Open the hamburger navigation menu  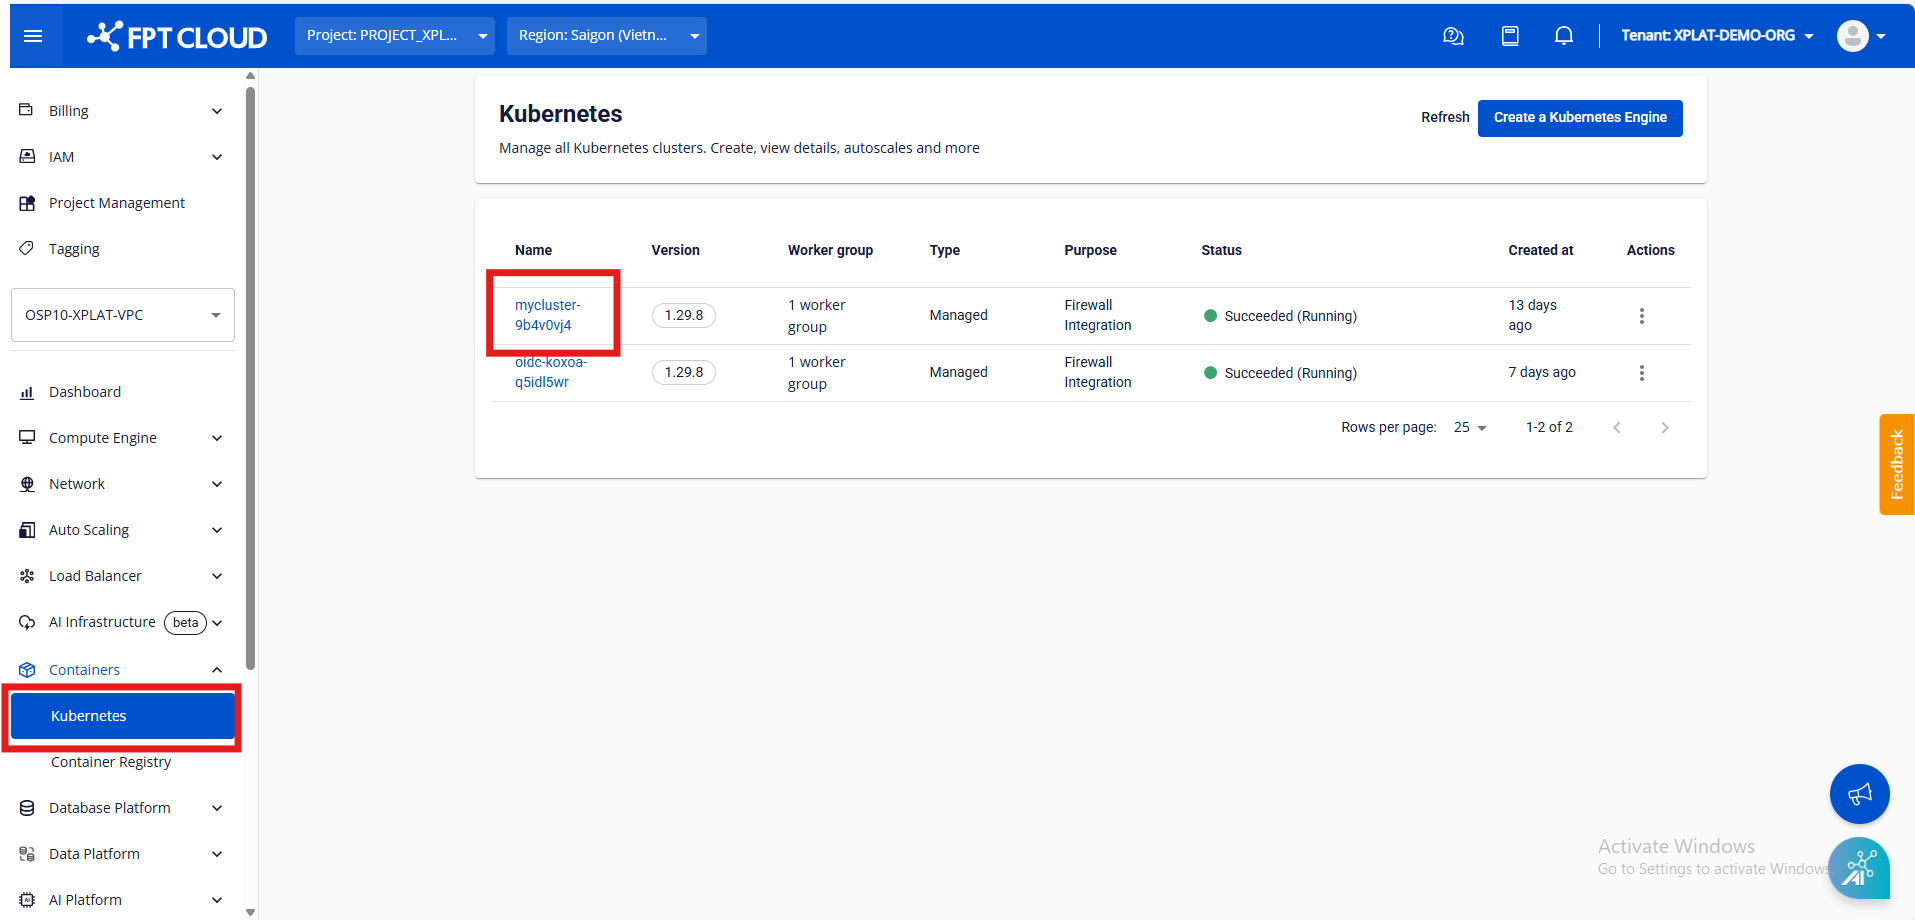coord(33,36)
